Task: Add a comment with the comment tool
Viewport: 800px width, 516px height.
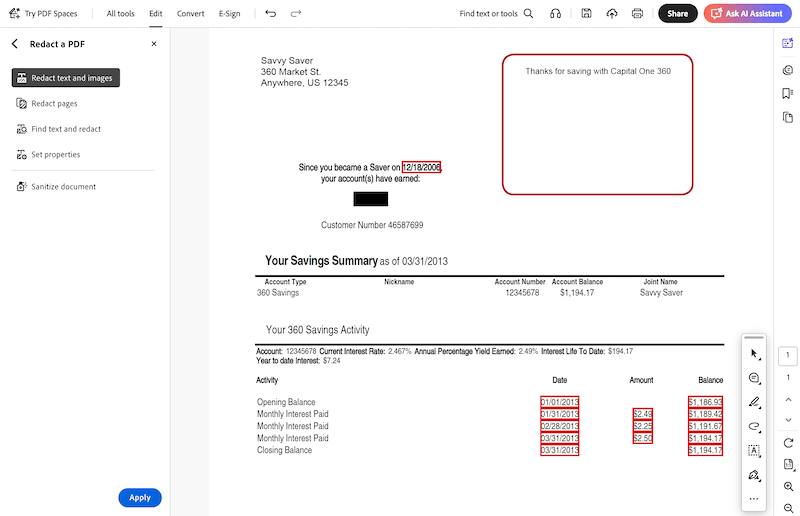Action: 754,378
